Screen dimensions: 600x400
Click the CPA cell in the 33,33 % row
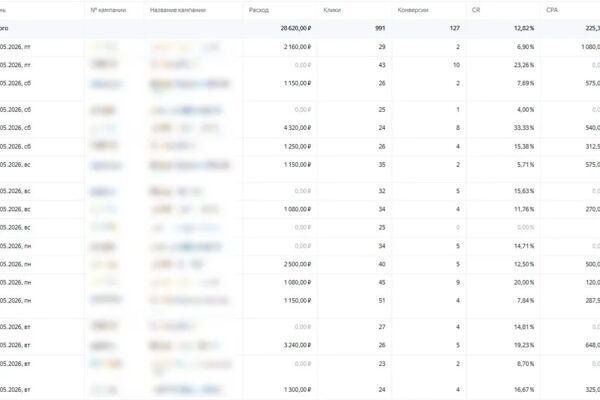[592, 127]
